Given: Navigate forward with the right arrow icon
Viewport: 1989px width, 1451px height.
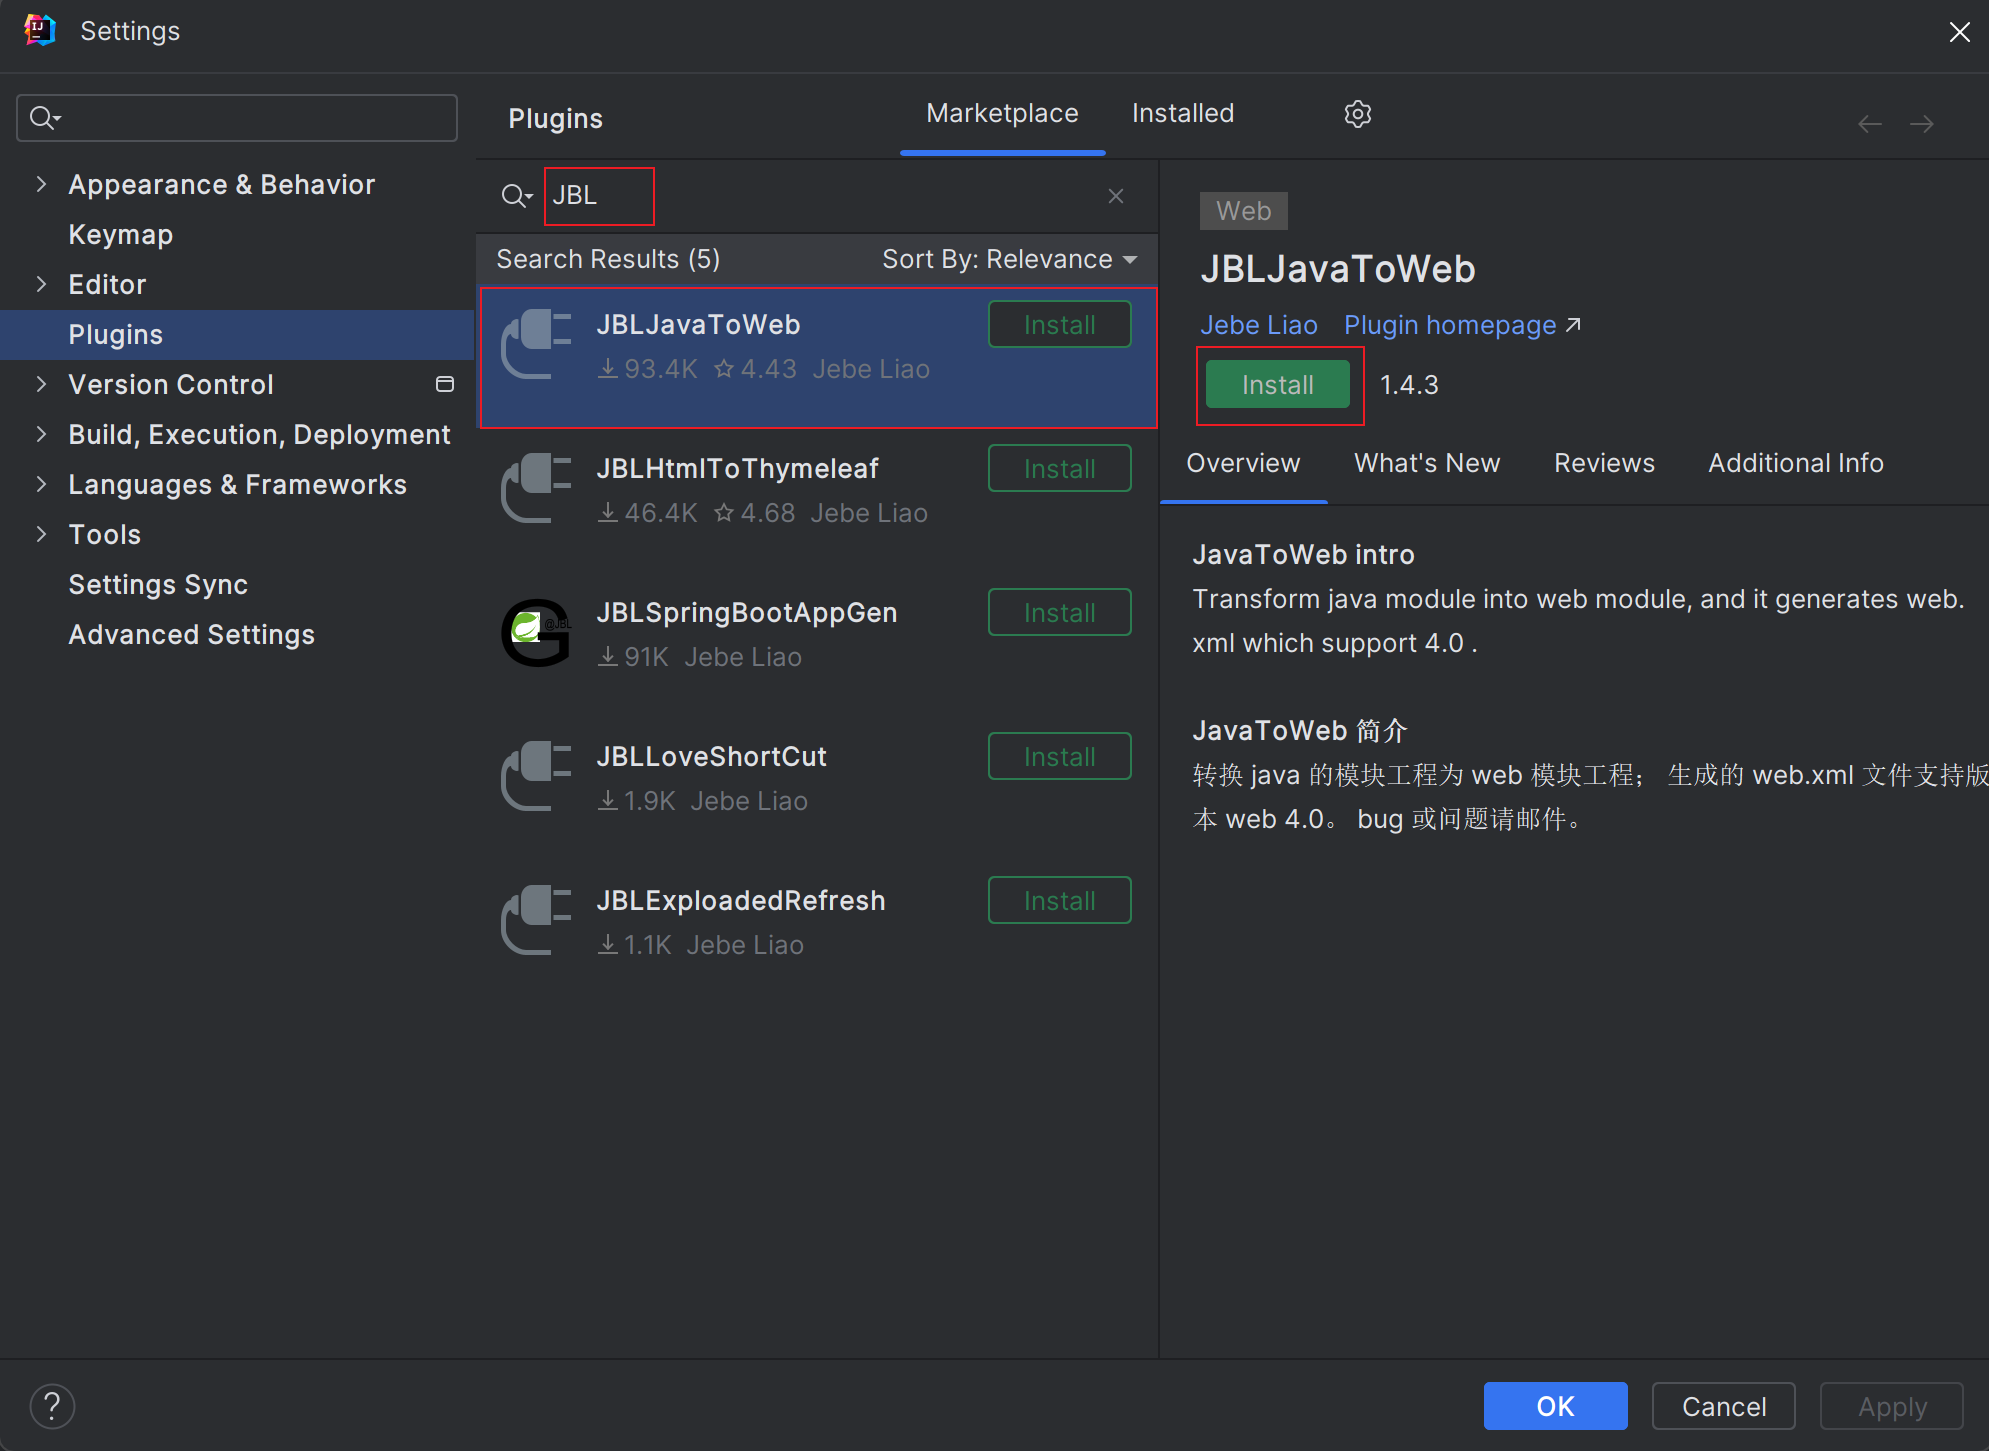Looking at the screenshot, I should [1923, 123].
